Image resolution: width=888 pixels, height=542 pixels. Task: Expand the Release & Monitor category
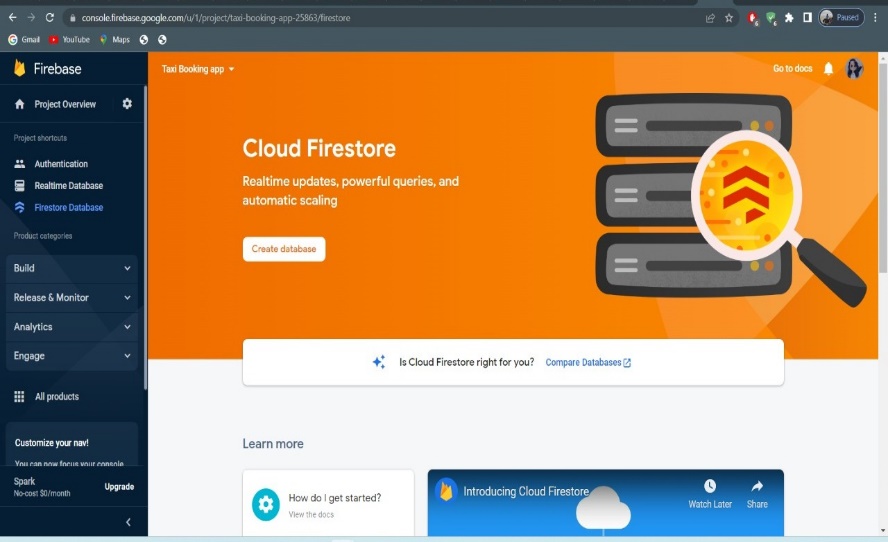72,297
